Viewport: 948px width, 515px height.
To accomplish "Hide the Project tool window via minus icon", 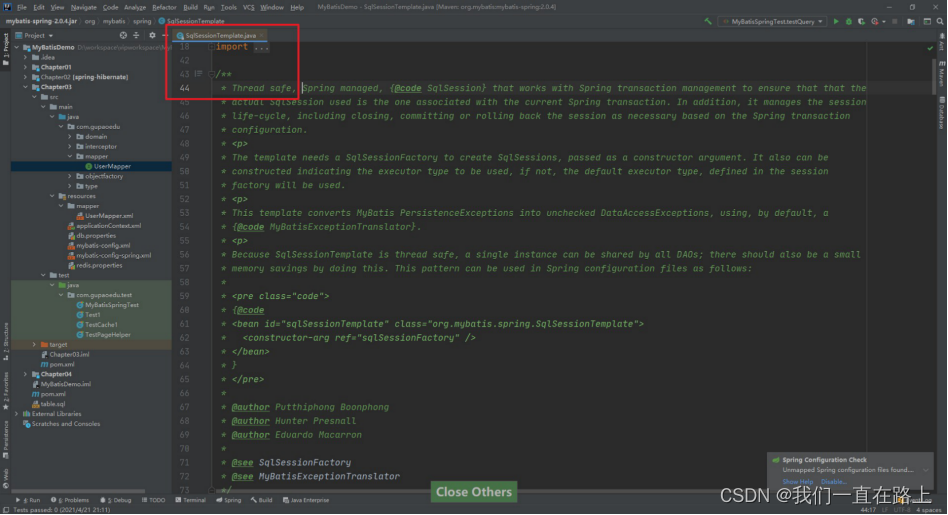I will click(164, 36).
